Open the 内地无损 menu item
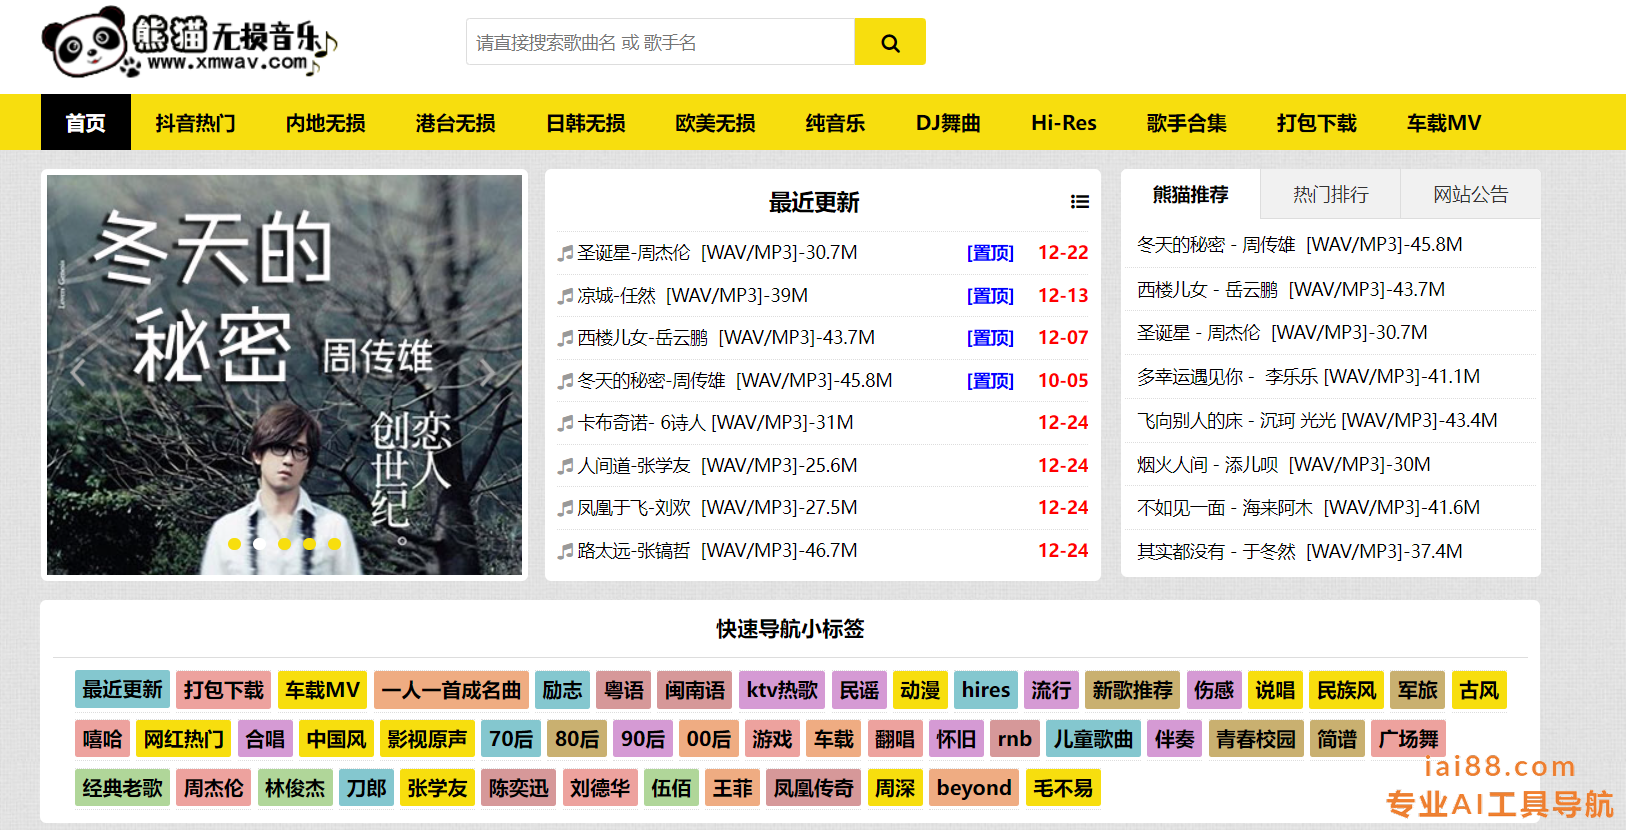This screenshot has height=830, width=1626. pyautogui.click(x=326, y=122)
